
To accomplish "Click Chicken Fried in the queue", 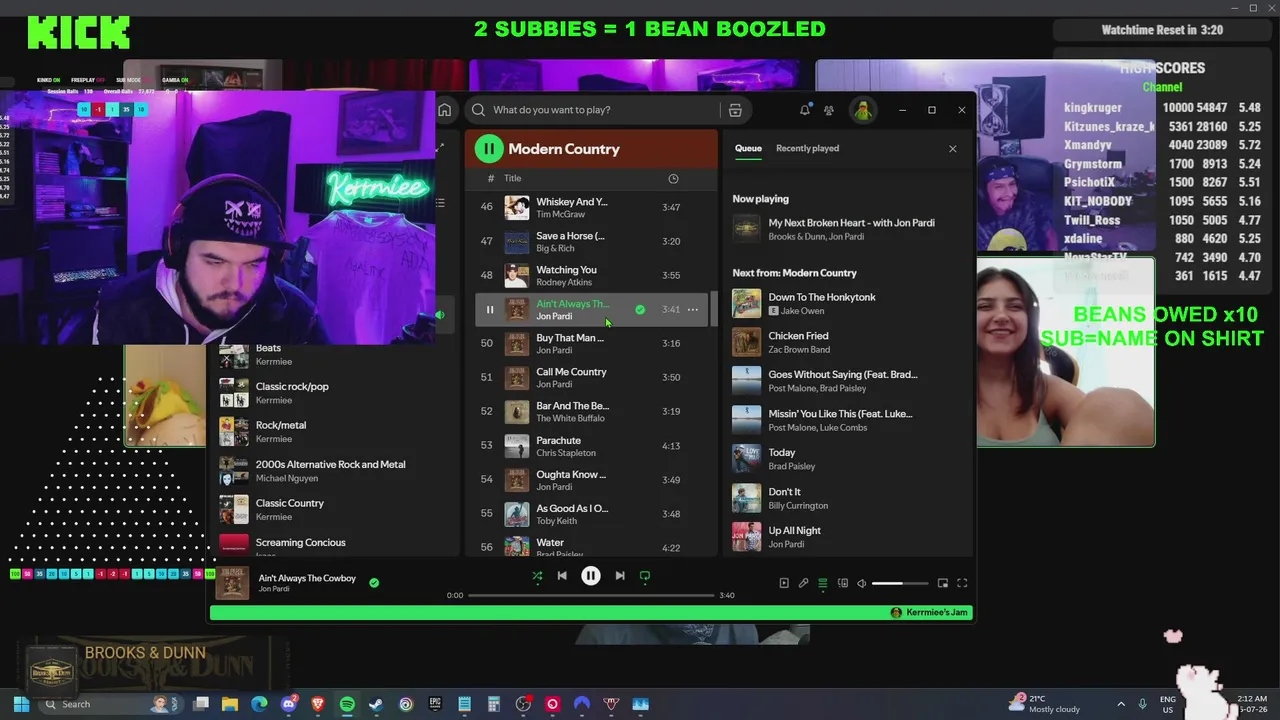I will (x=846, y=342).
